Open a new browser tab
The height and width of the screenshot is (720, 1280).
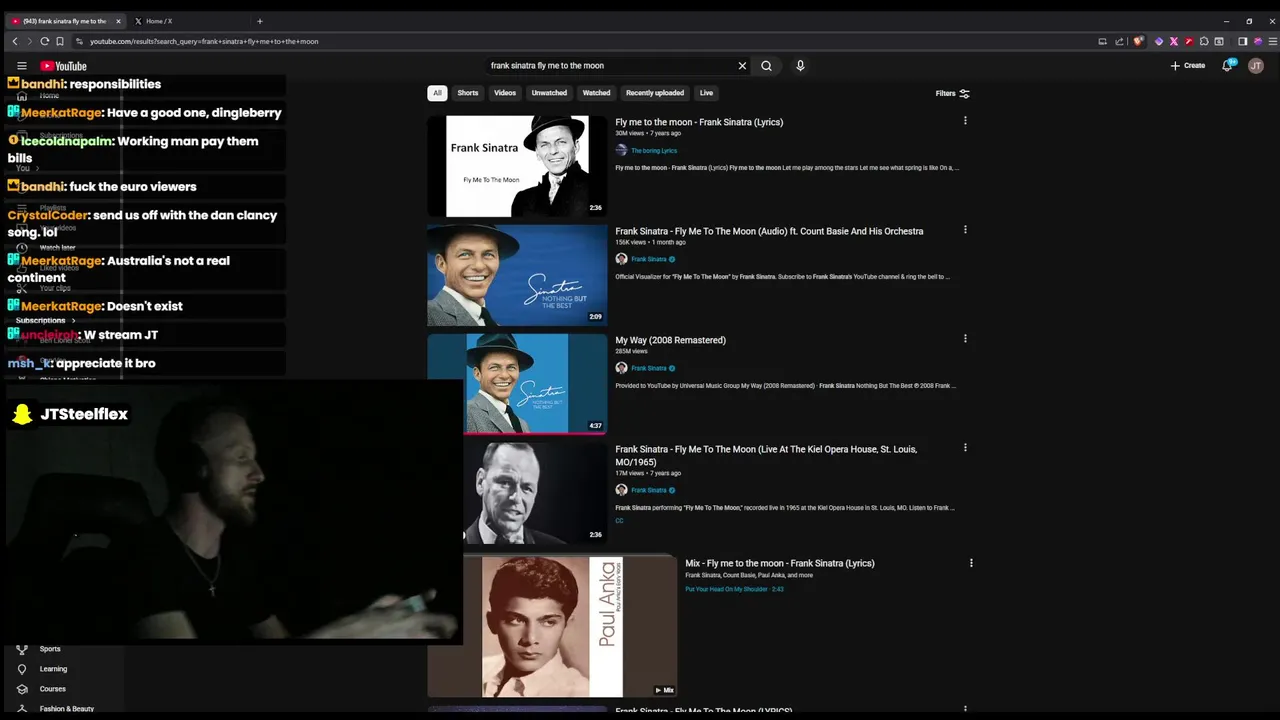259,21
